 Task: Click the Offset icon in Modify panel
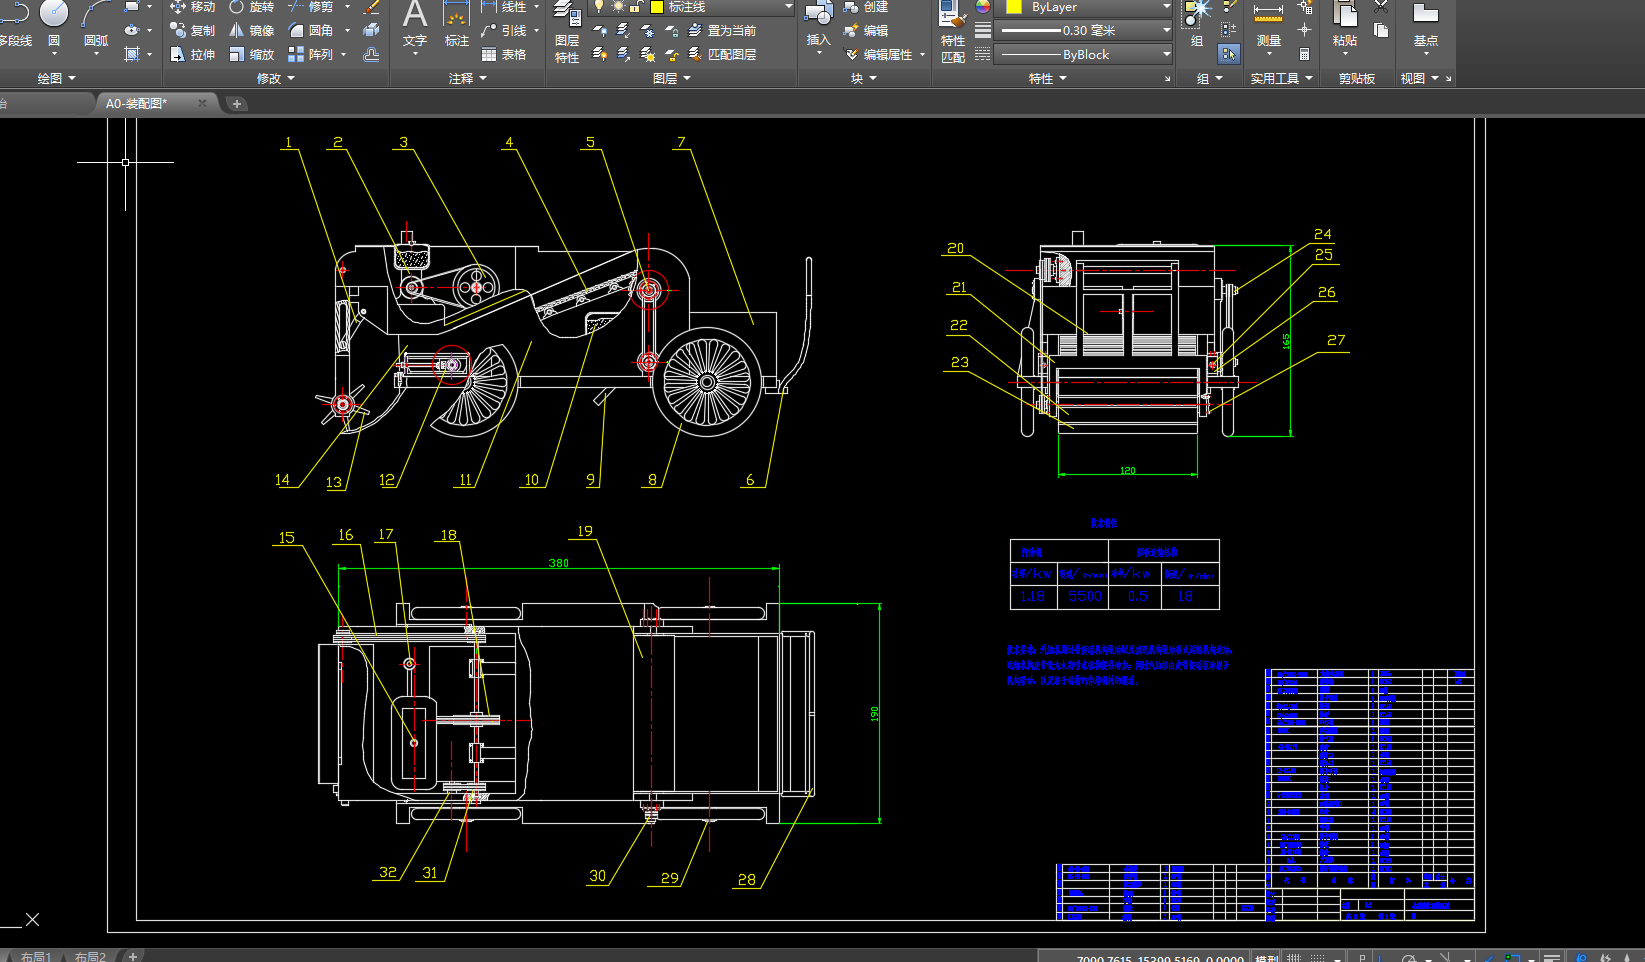click(x=371, y=55)
